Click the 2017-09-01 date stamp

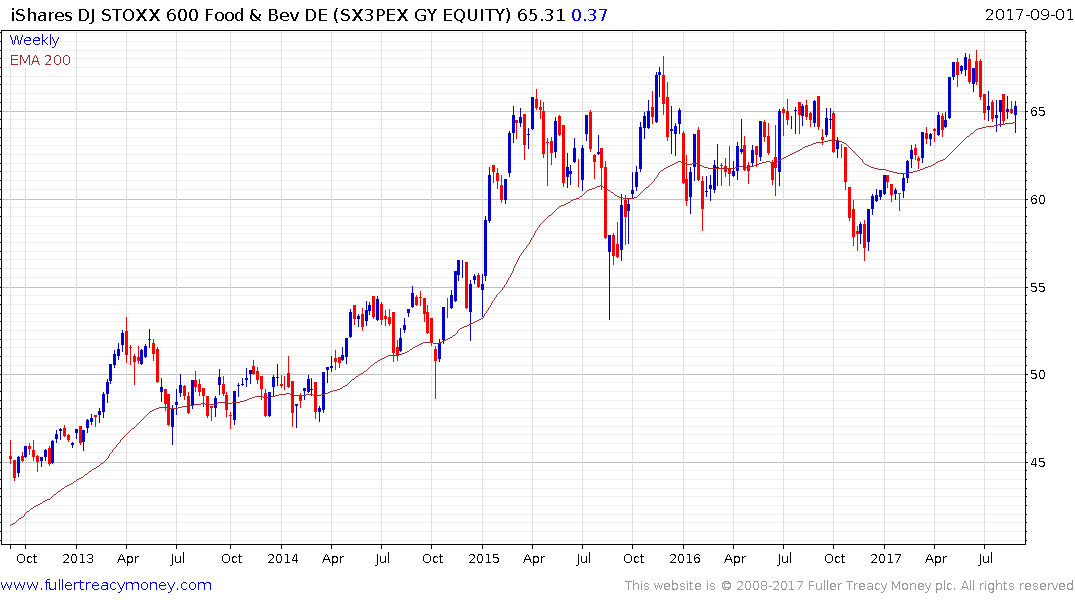[1029, 14]
